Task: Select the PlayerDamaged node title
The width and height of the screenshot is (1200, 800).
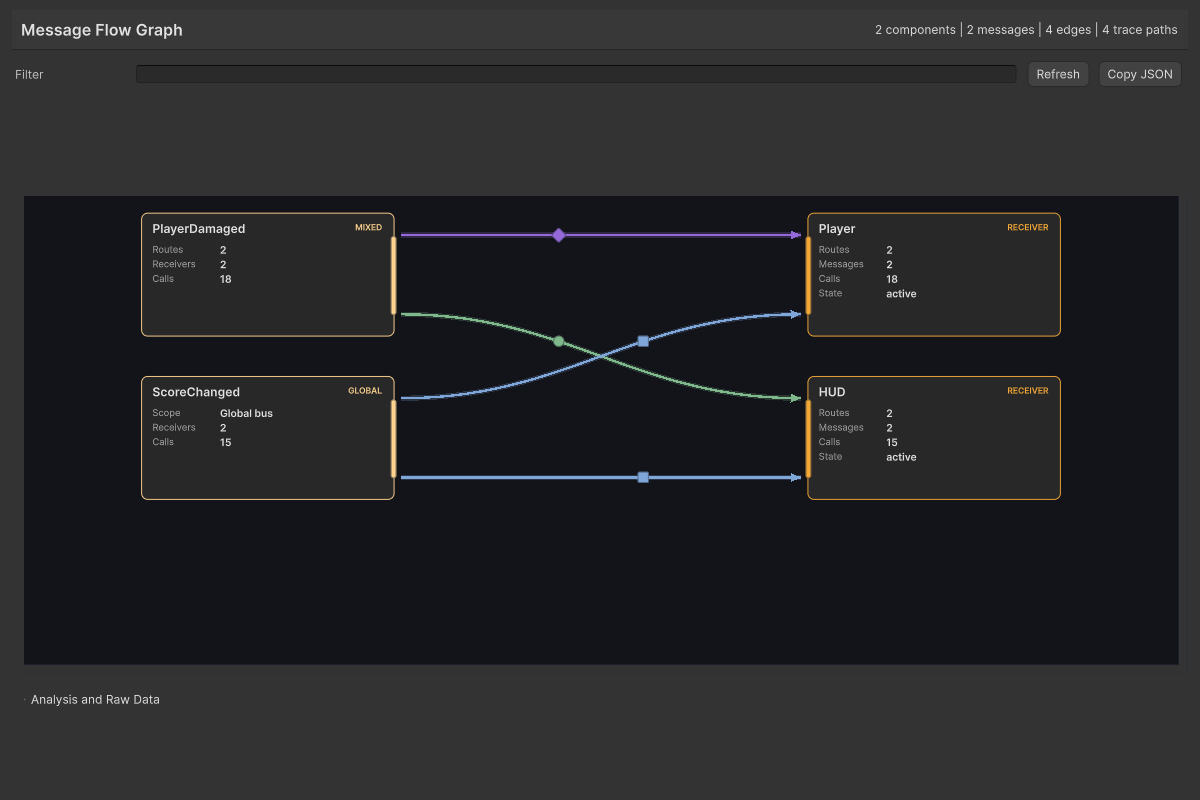Action: pyautogui.click(x=199, y=229)
